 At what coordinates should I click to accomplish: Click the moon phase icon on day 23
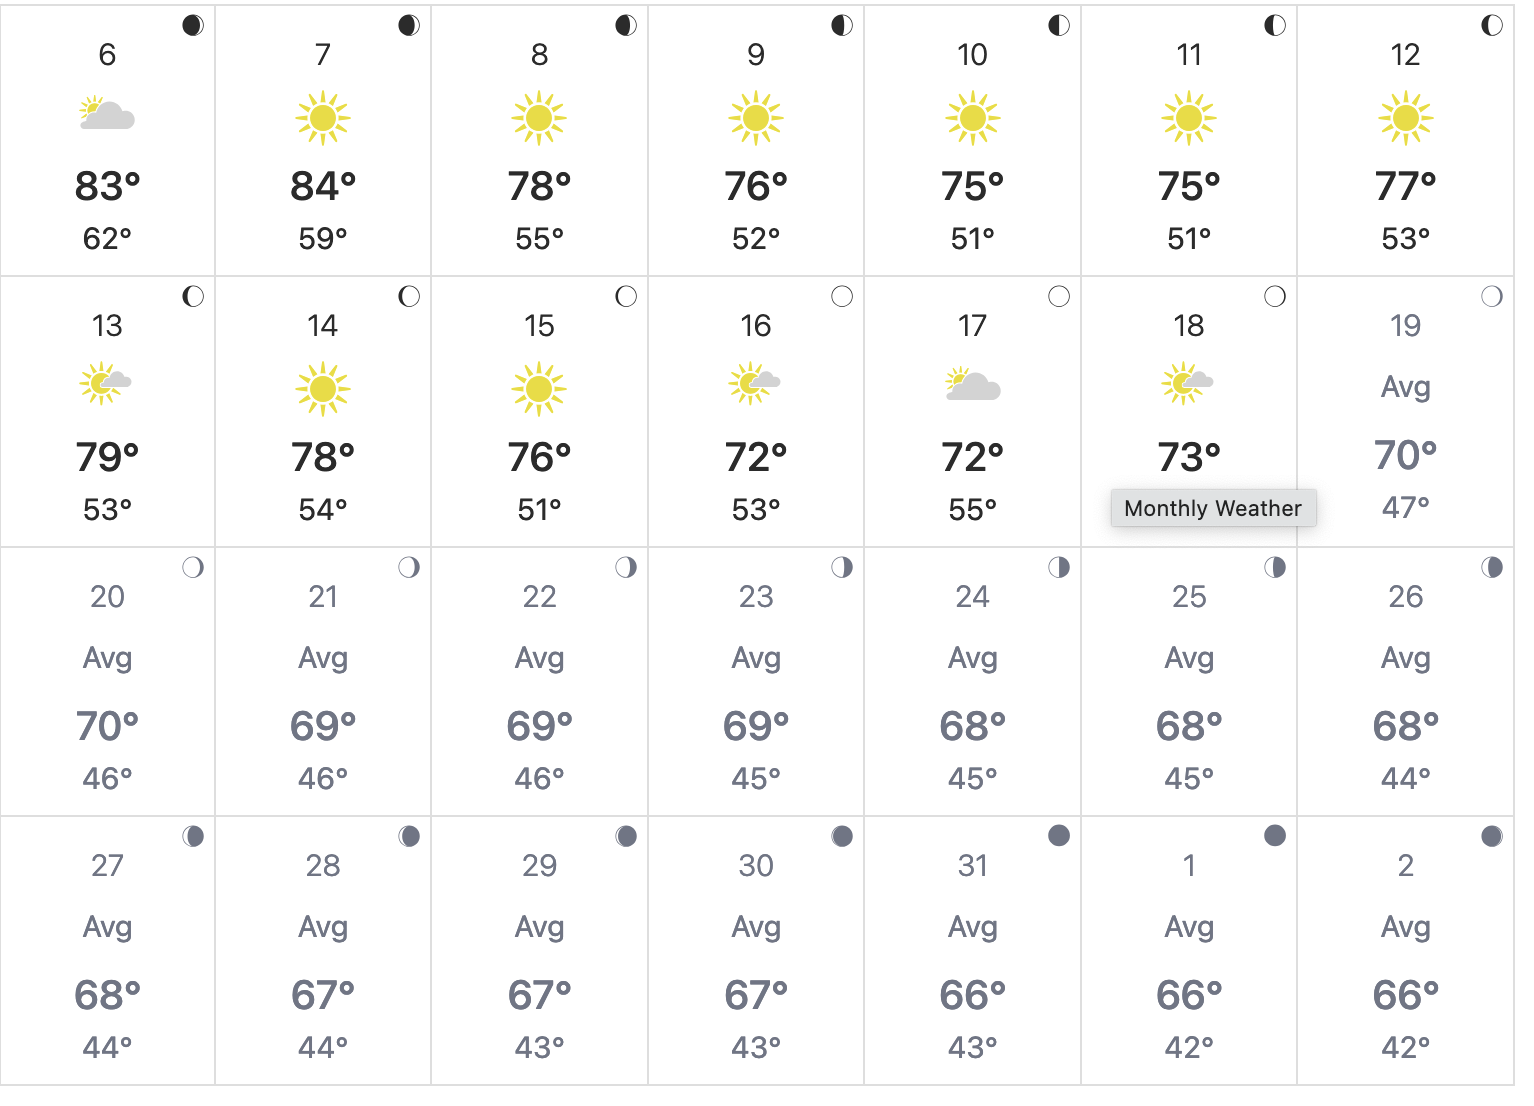842,567
